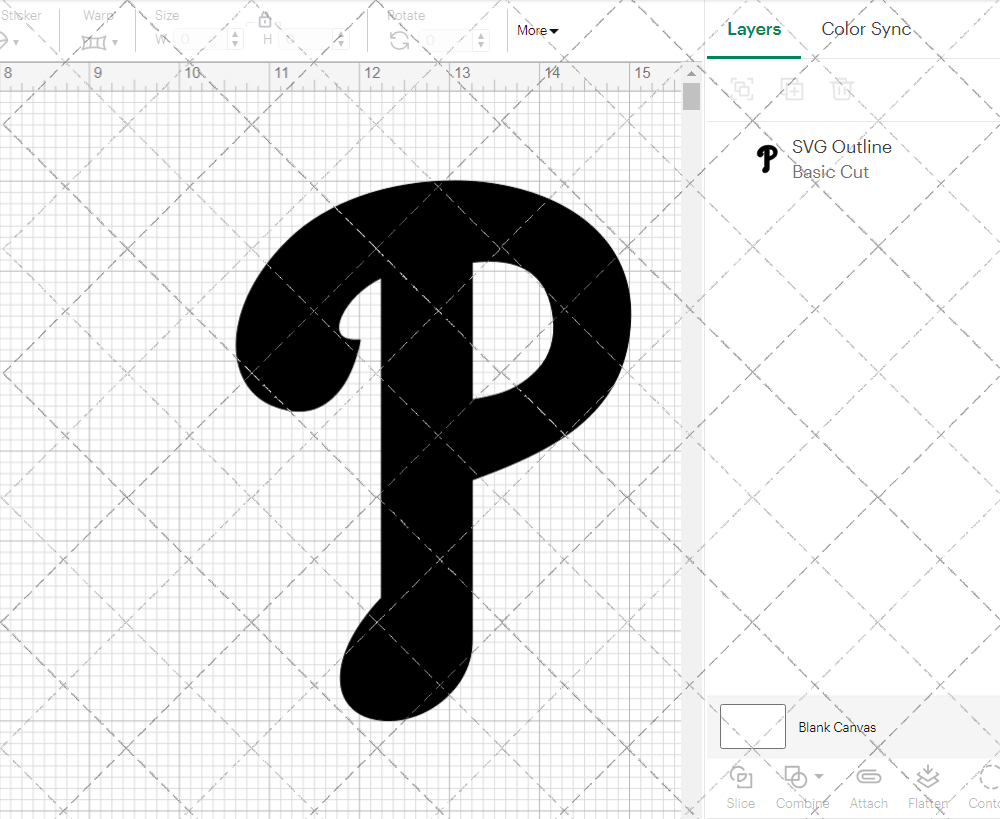The image size is (1000, 819).
Task: Open the More dropdown
Action: click(537, 30)
